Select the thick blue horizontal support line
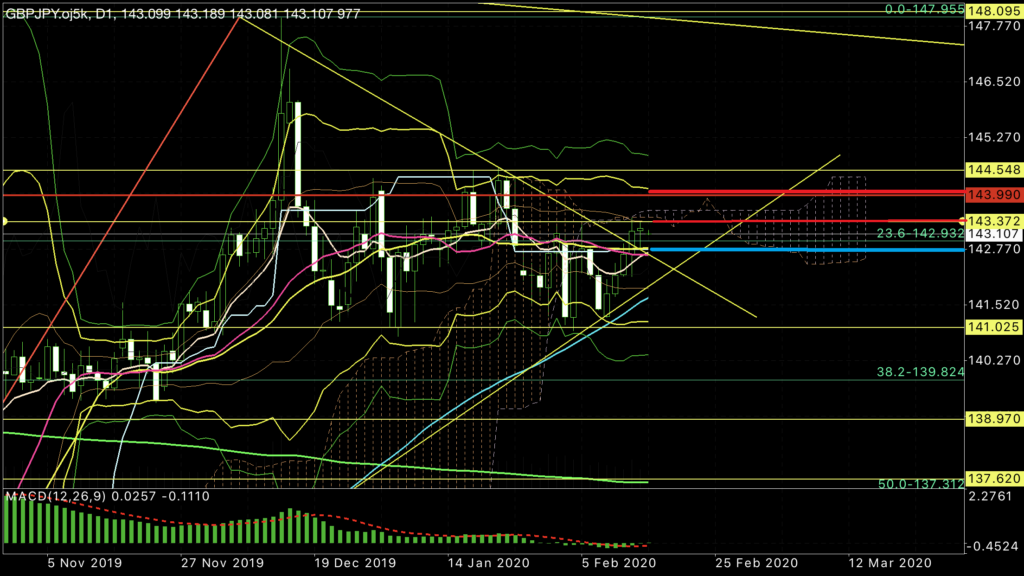Image resolution: width=1024 pixels, height=576 pixels. click(807, 249)
